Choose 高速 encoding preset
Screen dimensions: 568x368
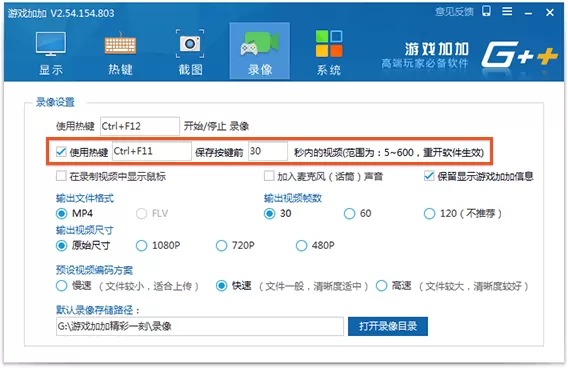(381, 286)
